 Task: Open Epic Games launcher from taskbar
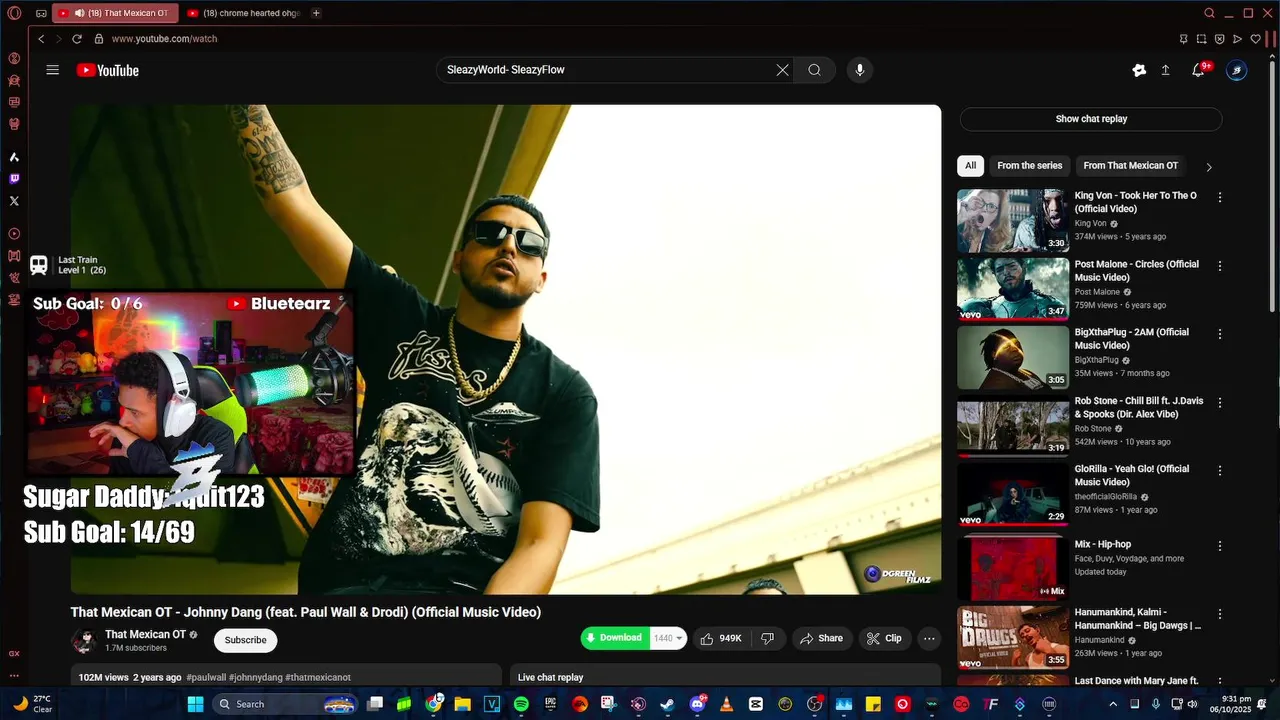pos(550,704)
